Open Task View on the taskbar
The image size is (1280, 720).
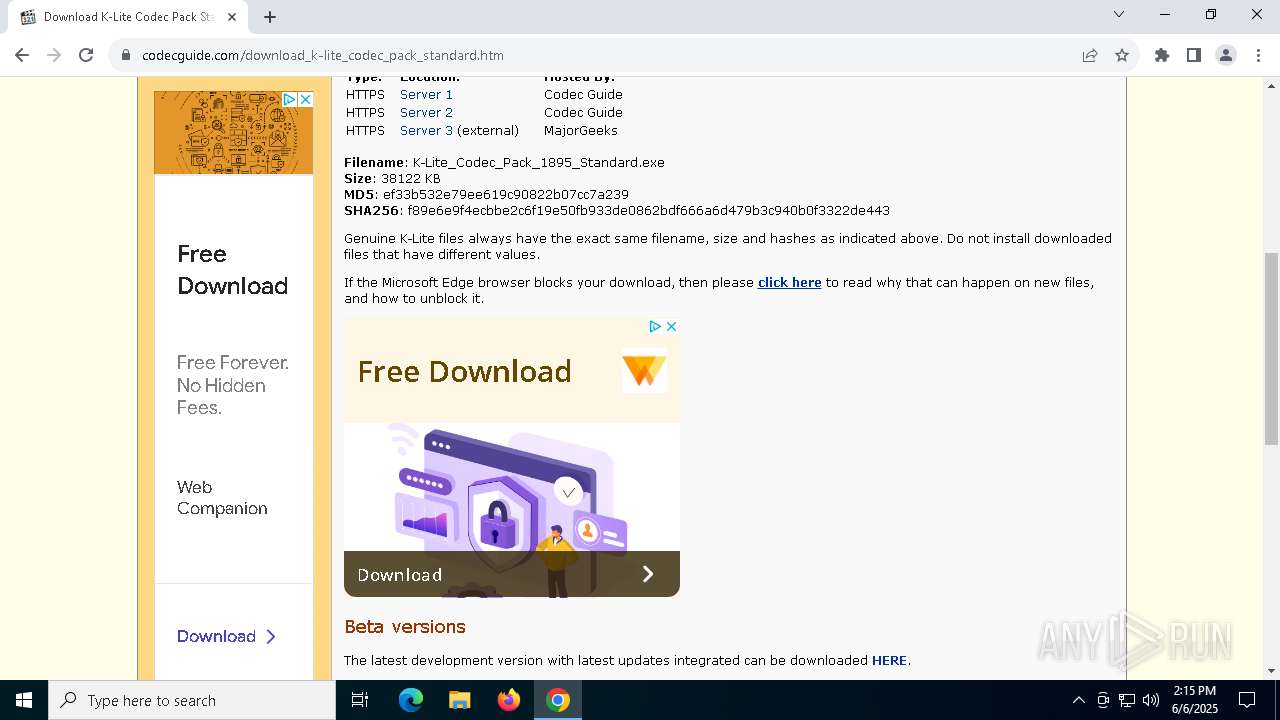tap(360, 700)
